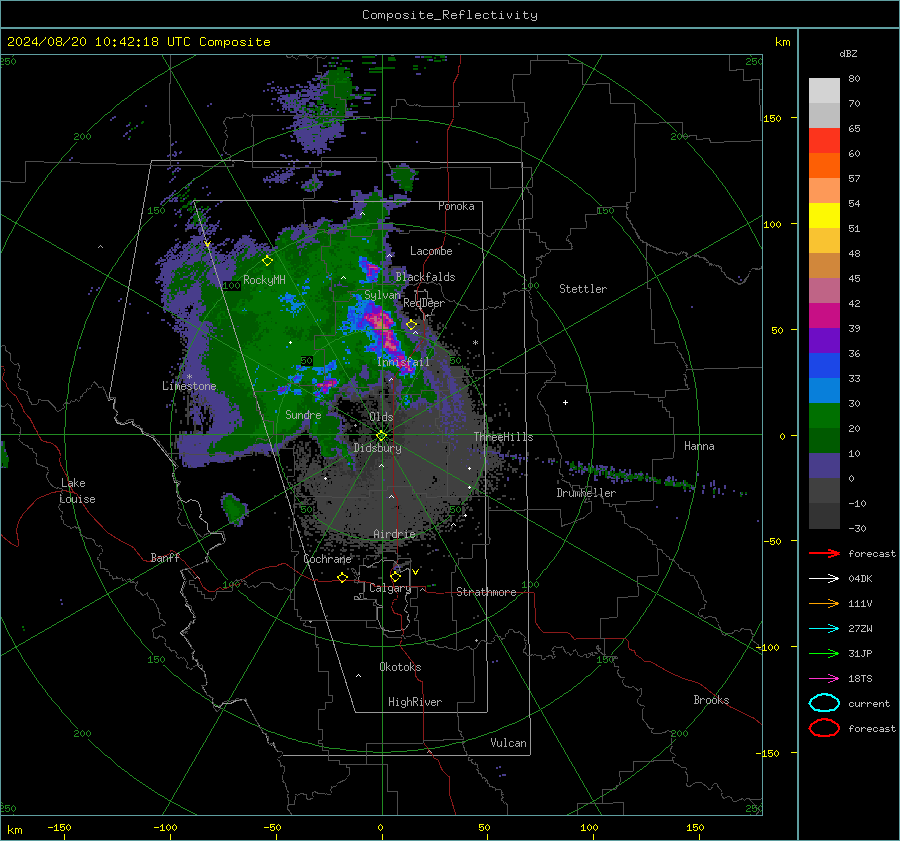Click the ThreeHills city label

coord(503,437)
